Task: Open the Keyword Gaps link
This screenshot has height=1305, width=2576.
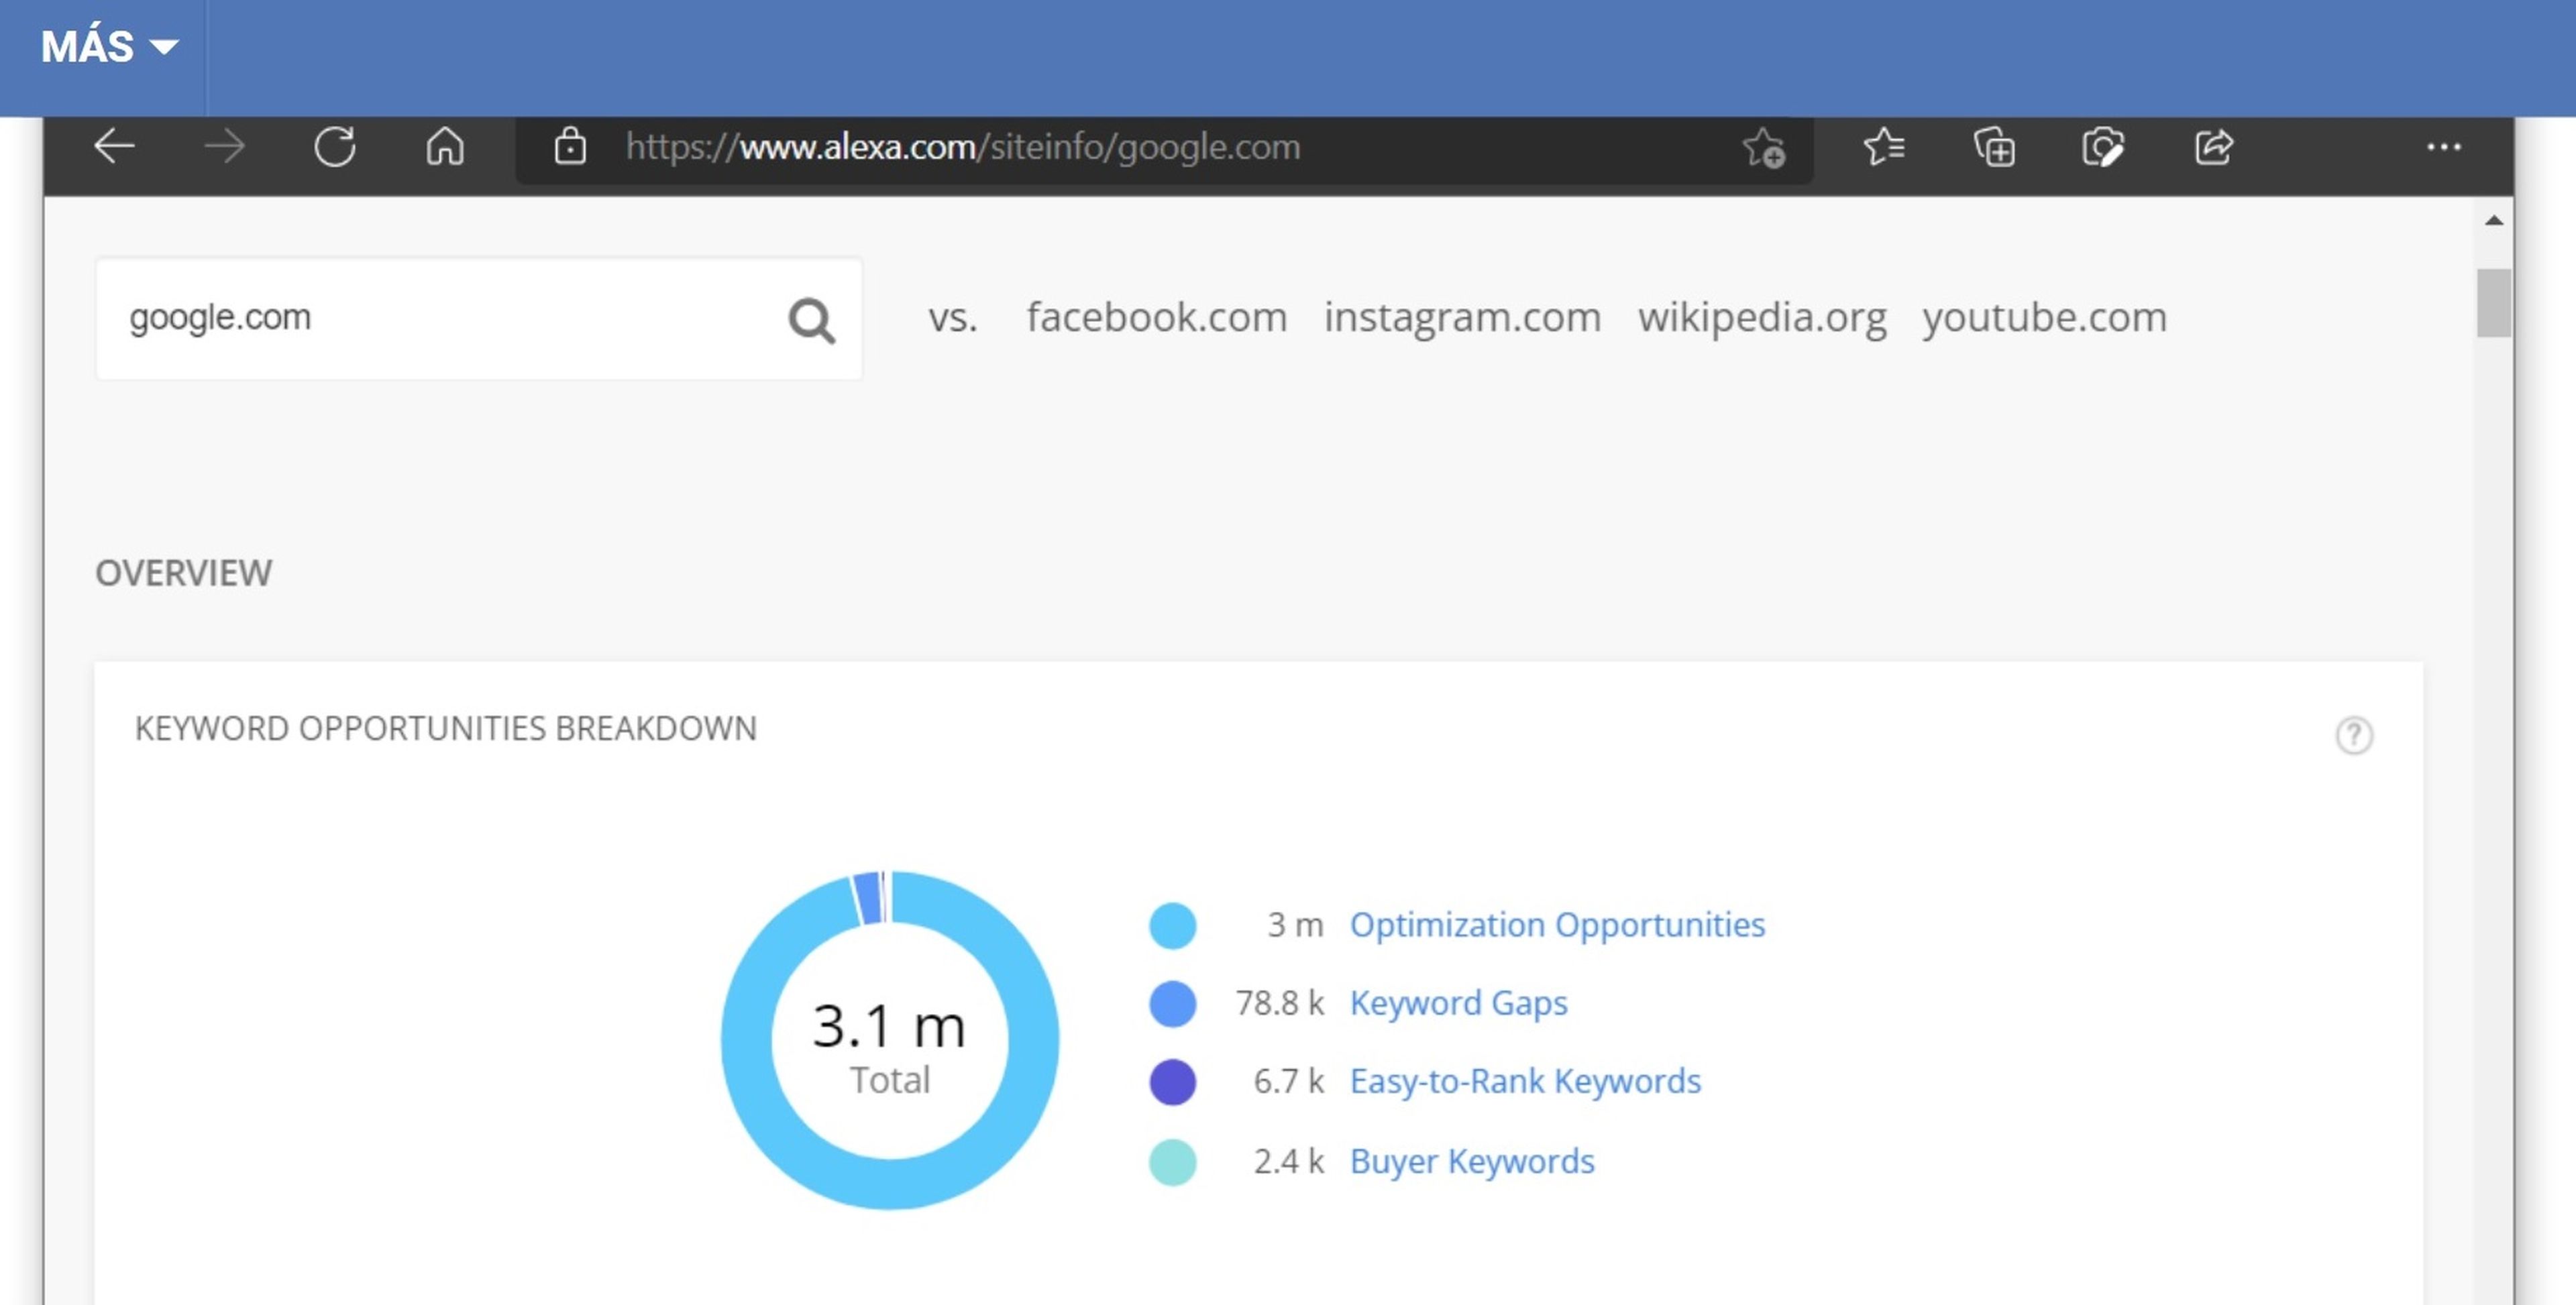Action: click(x=1458, y=1003)
